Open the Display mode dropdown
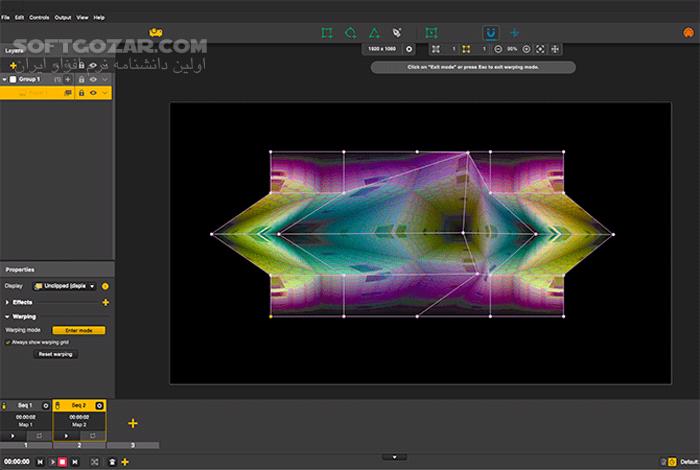The image size is (700, 470). (x=65, y=286)
